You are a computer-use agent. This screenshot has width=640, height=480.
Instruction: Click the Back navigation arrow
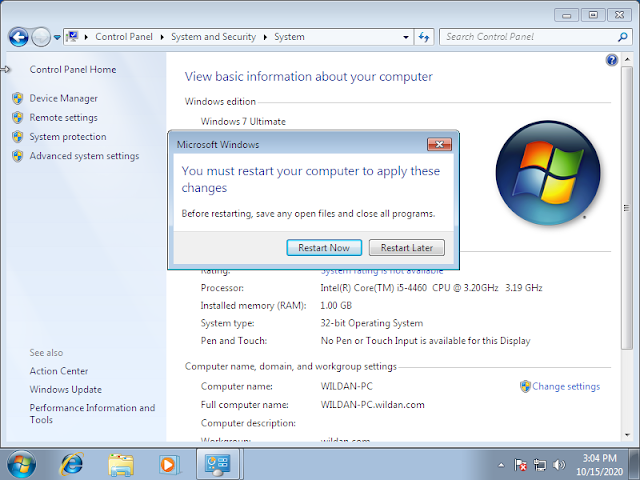coord(18,37)
